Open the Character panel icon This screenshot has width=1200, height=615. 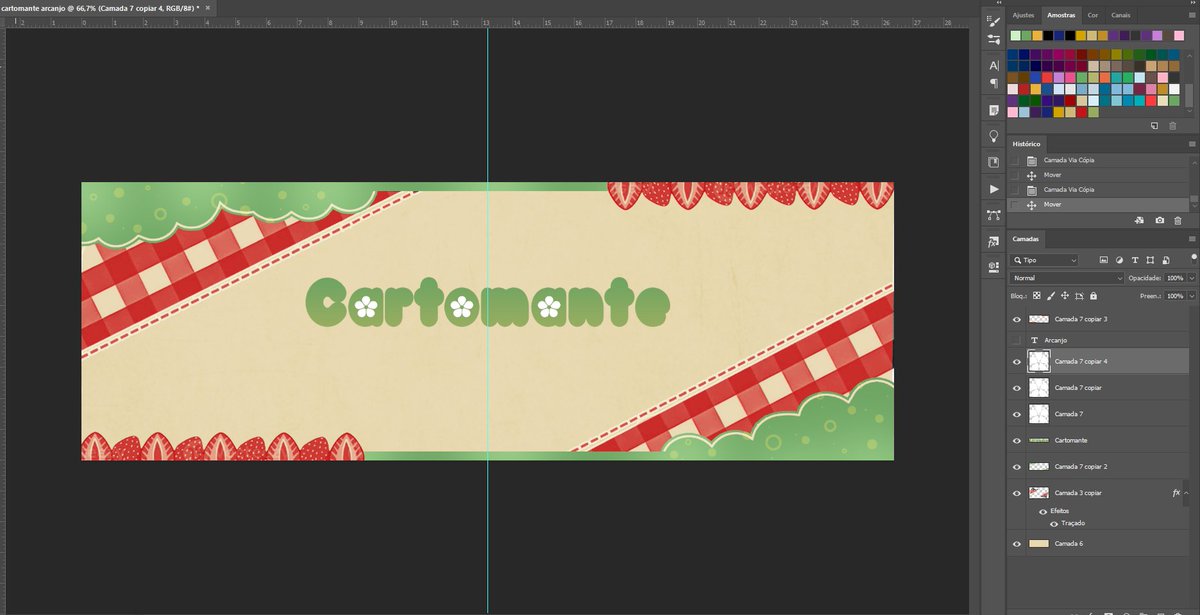[x=993, y=65]
